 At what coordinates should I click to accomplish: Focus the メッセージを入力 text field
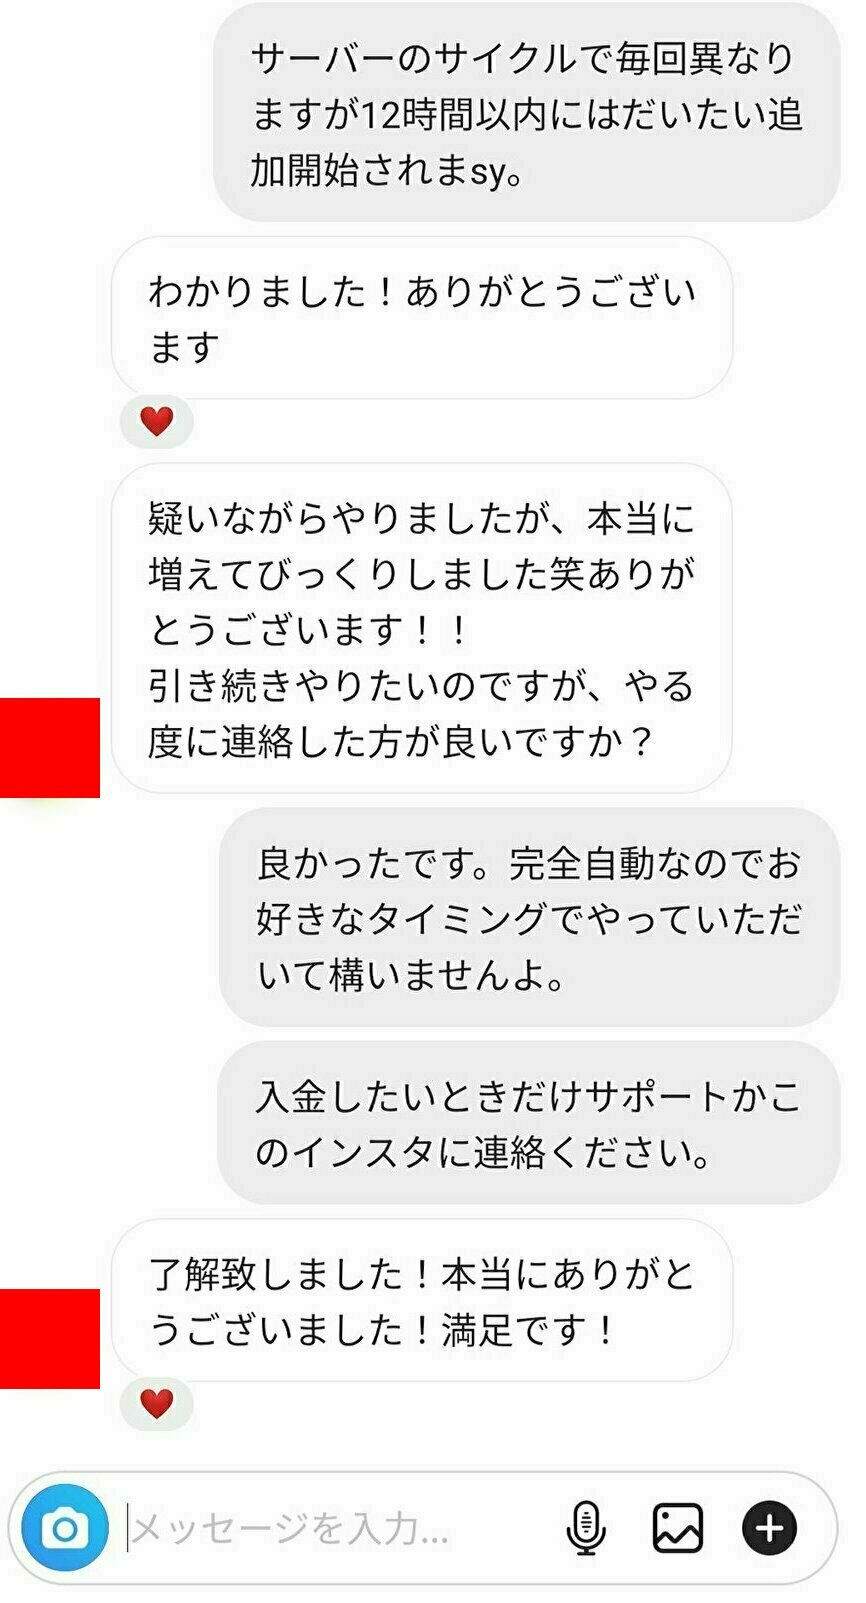point(340,1528)
